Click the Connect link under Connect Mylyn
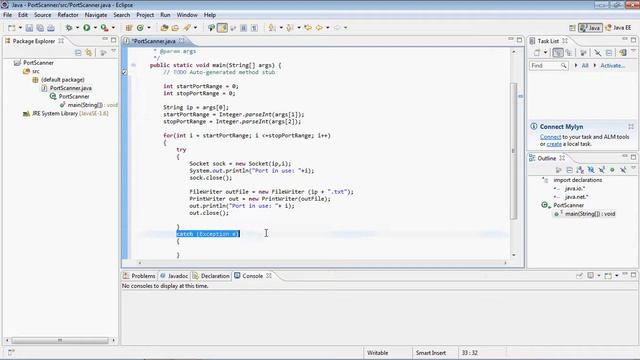 tap(550, 137)
